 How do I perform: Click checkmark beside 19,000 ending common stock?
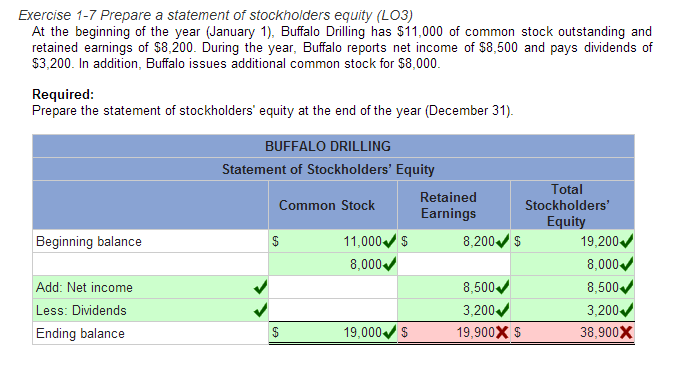(x=389, y=332)
